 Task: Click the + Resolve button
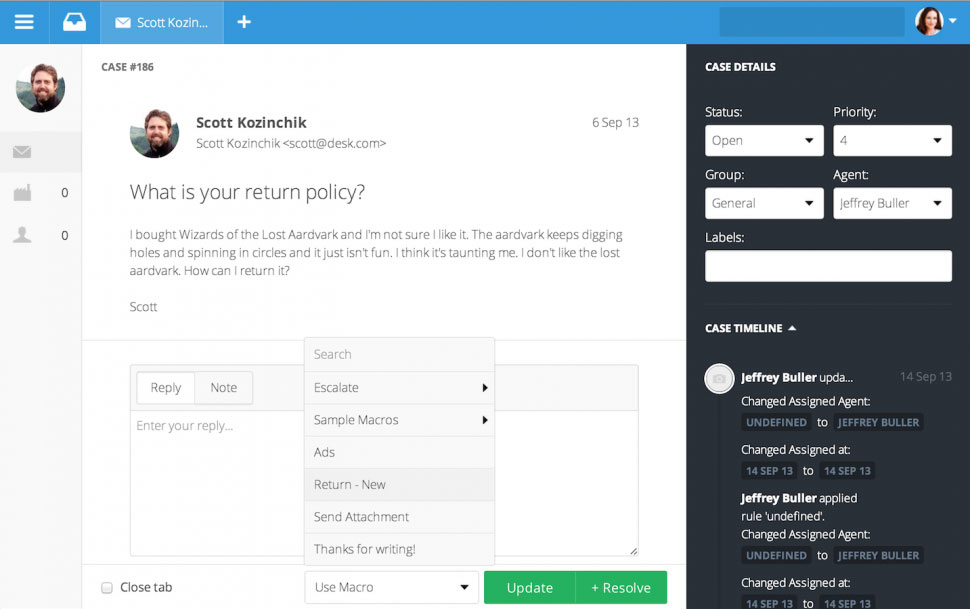click(621, 587)
